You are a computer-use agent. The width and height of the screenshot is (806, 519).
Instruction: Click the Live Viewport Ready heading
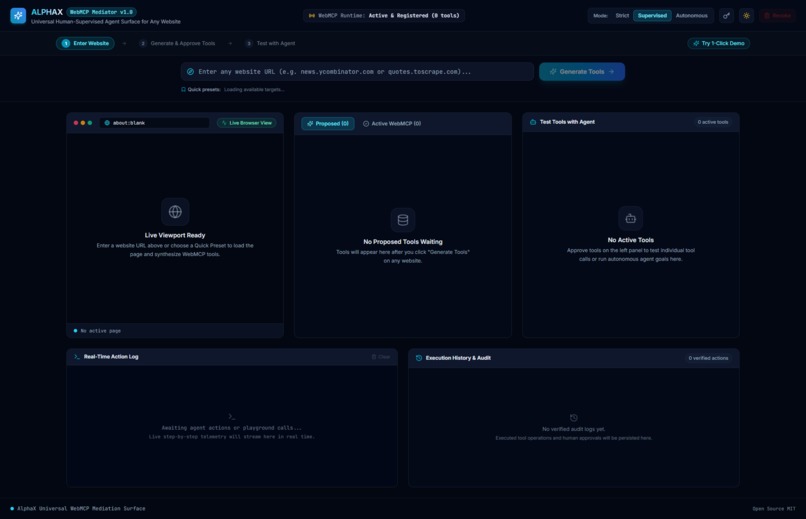175,235
